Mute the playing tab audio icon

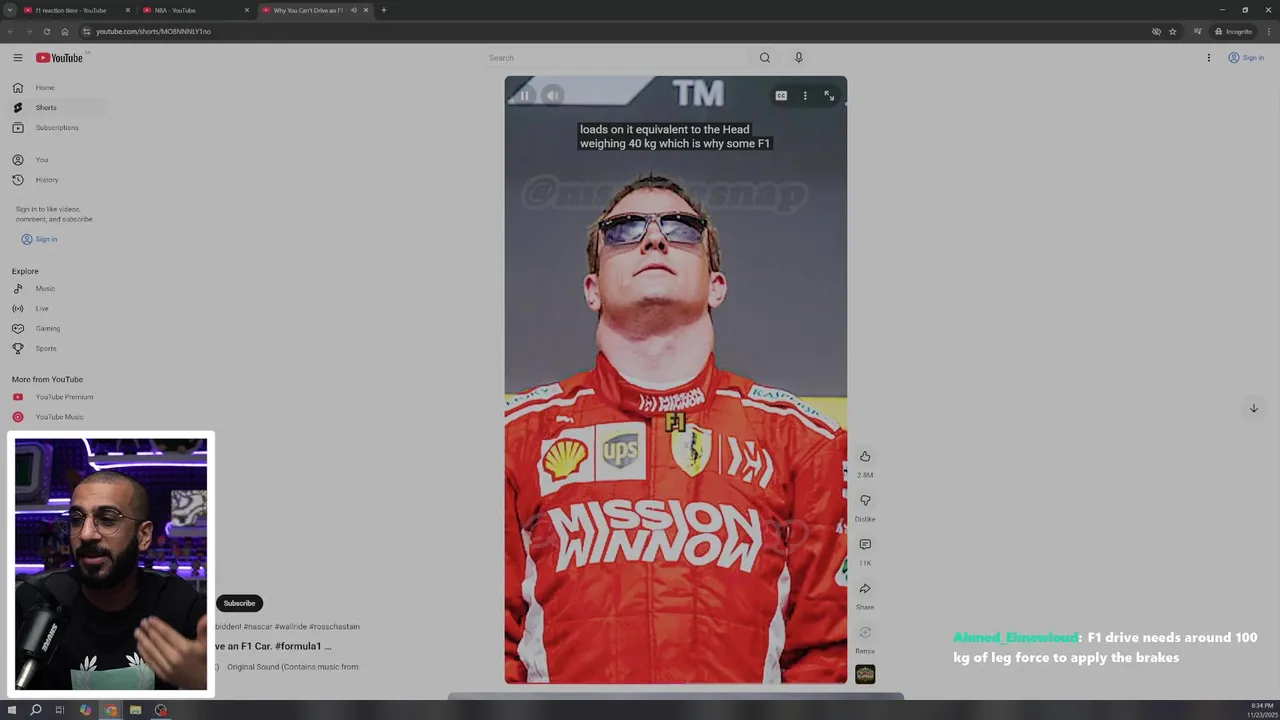pyautogui.click(x=353, y=10)
